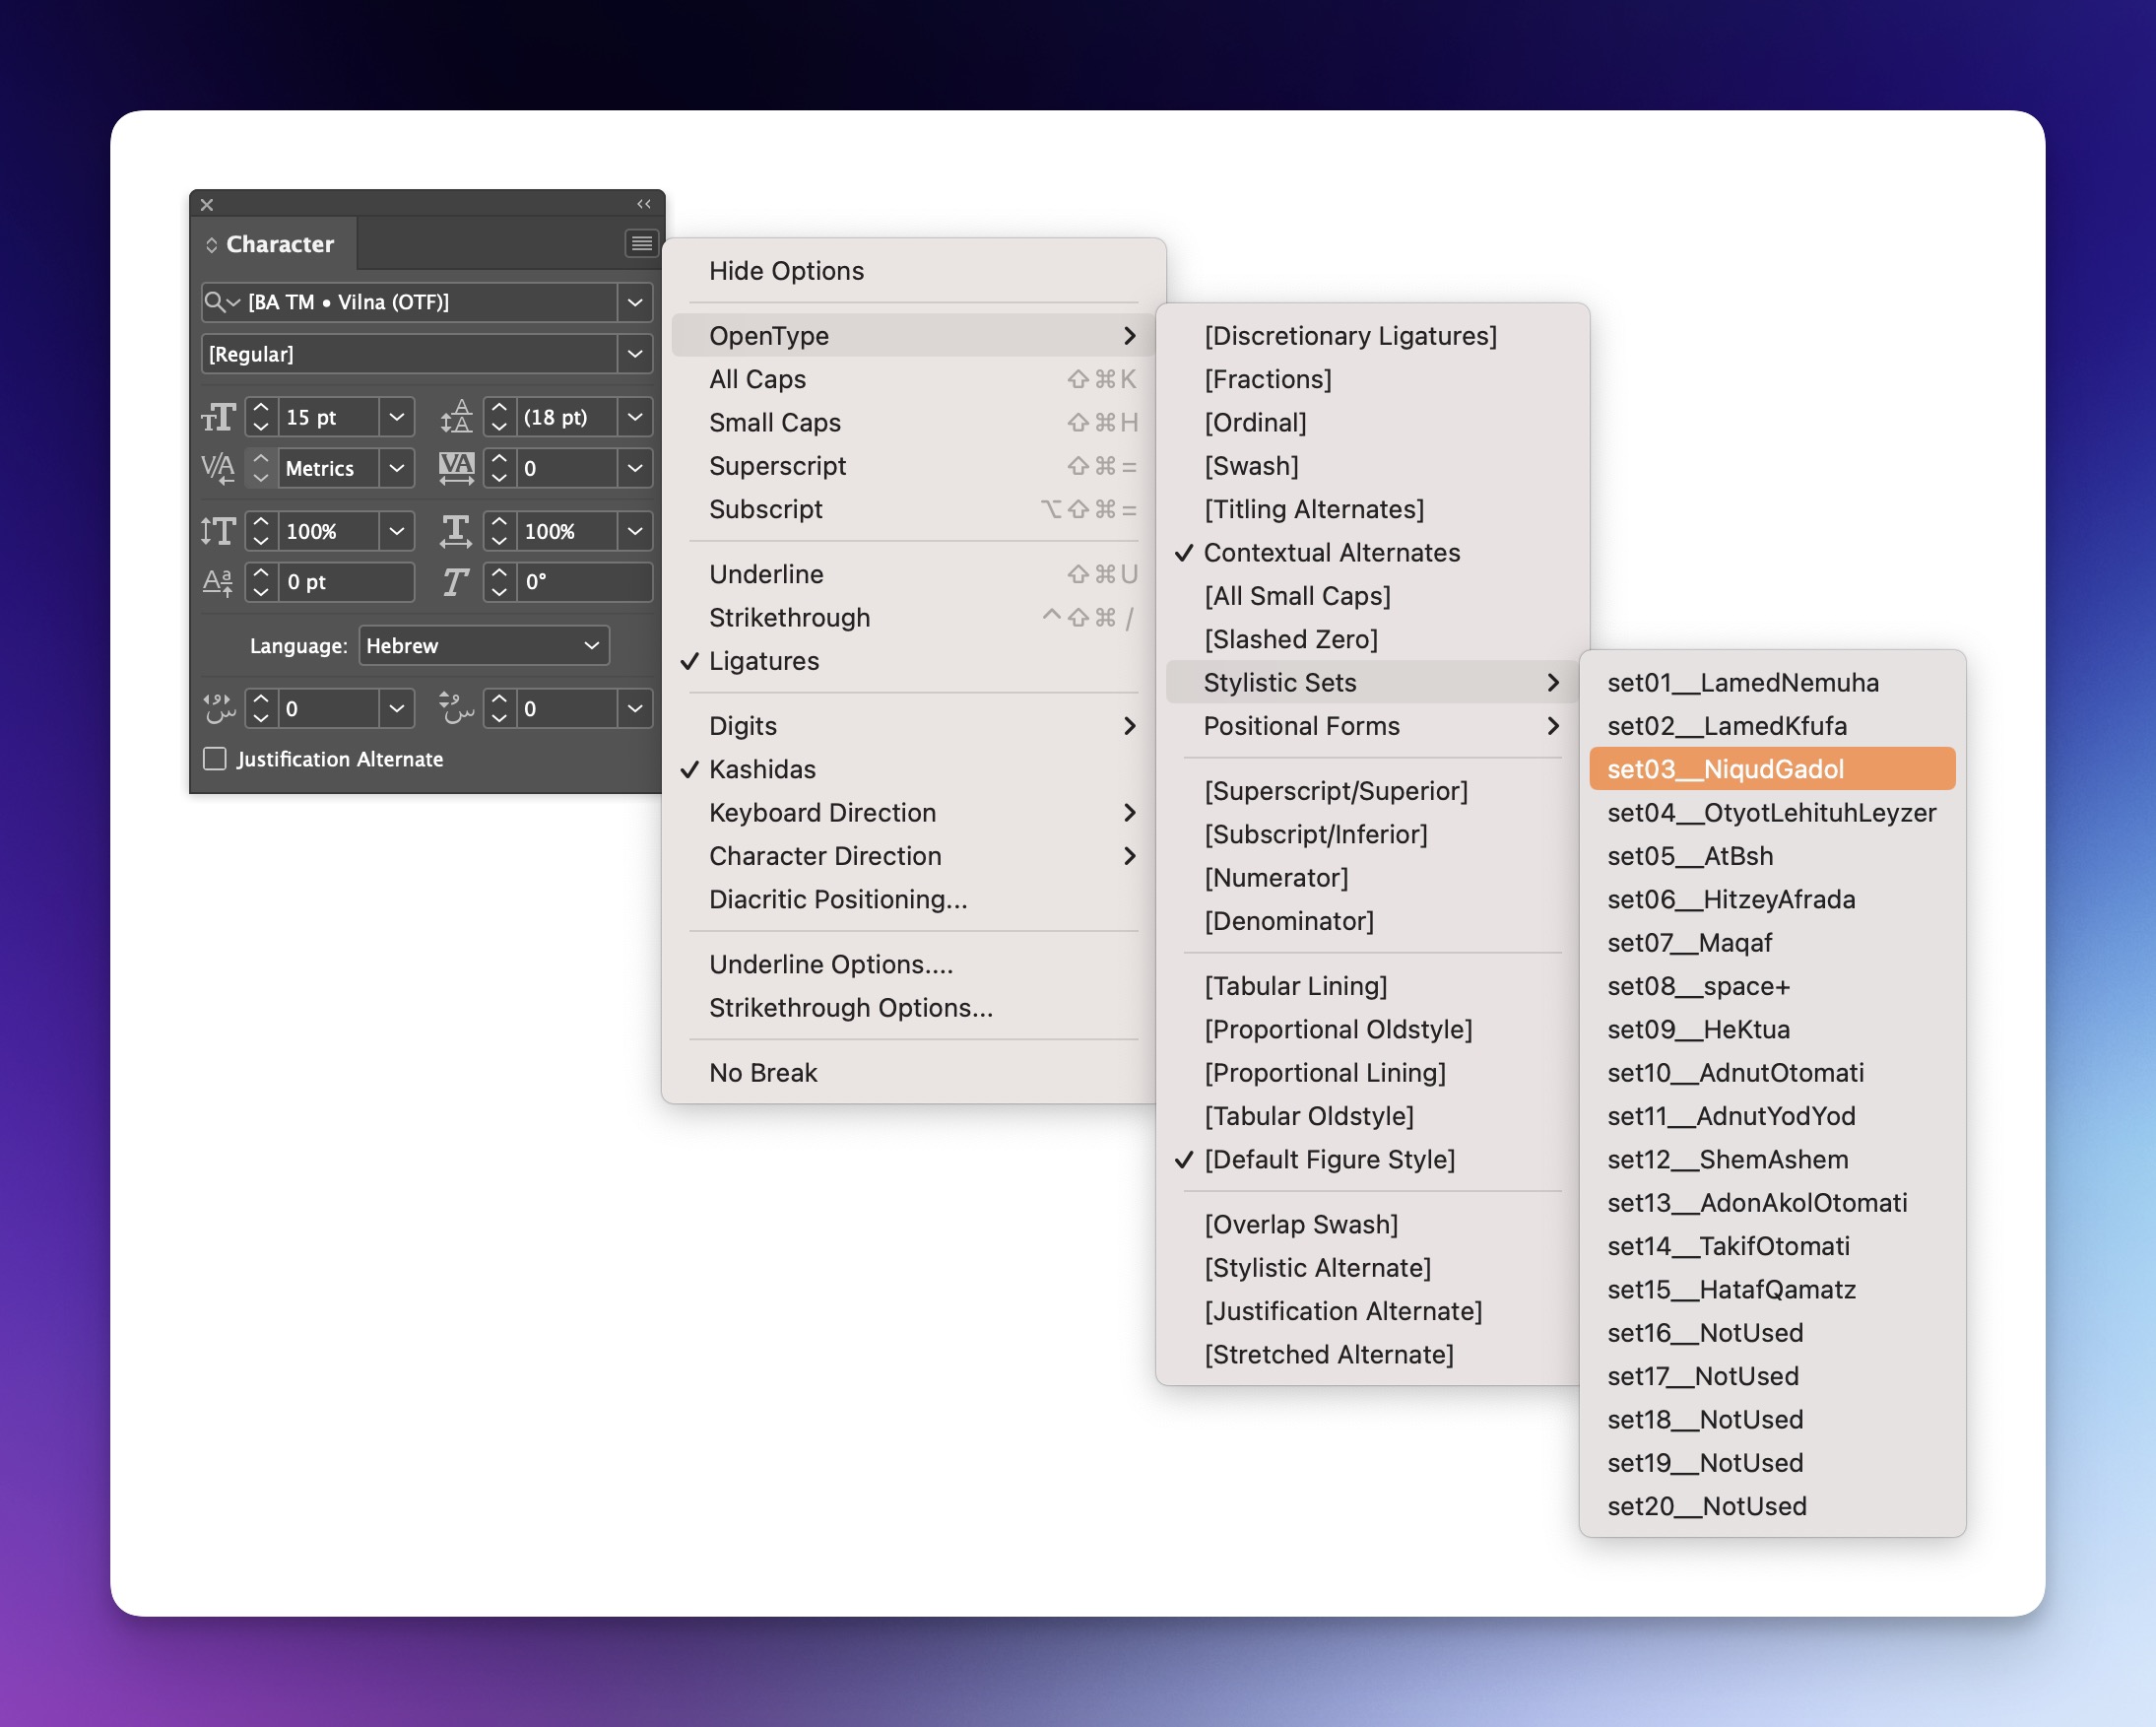Open the Character panel flyout menu icon
The image size is (2156, 1727).
click(641, 243)
